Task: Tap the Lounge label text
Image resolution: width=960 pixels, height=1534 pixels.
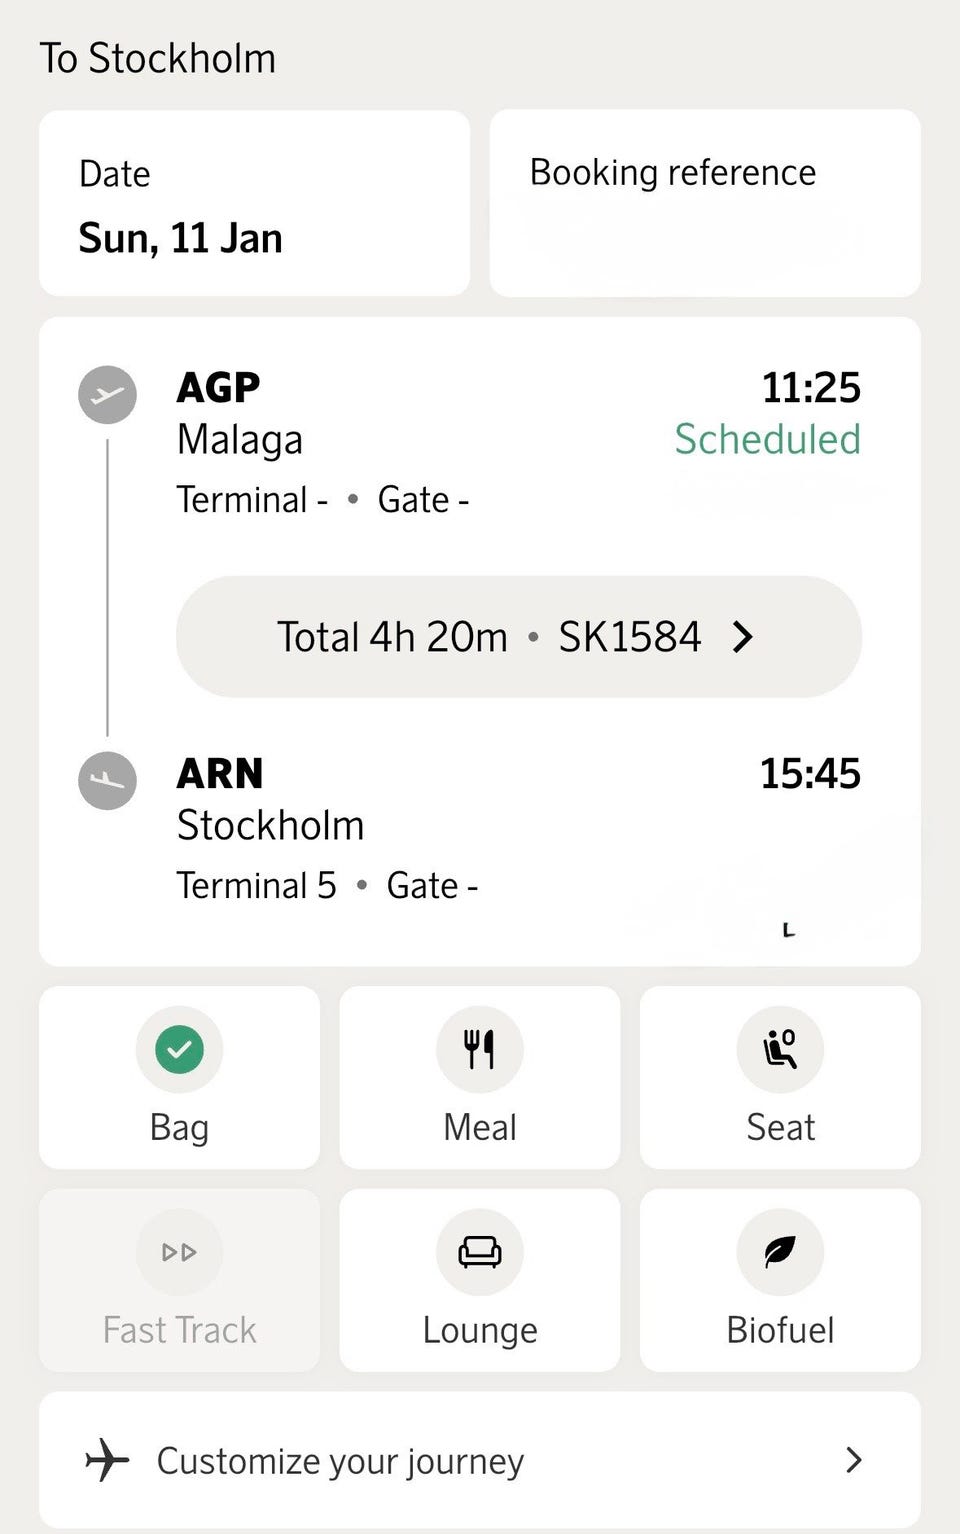Action: (480, 1330)
